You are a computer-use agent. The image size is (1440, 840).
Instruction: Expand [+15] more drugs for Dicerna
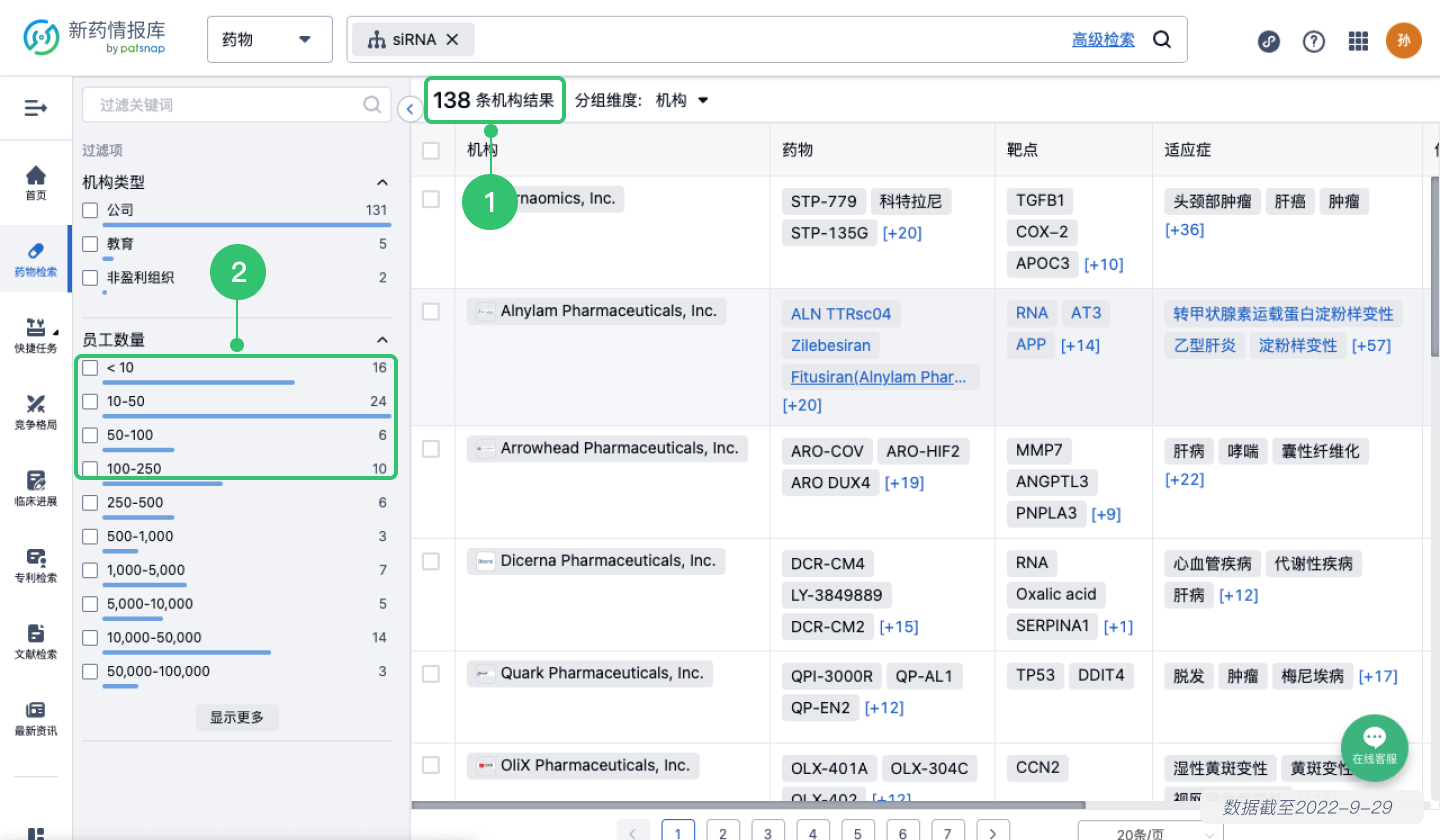click(x=899, y=627)
